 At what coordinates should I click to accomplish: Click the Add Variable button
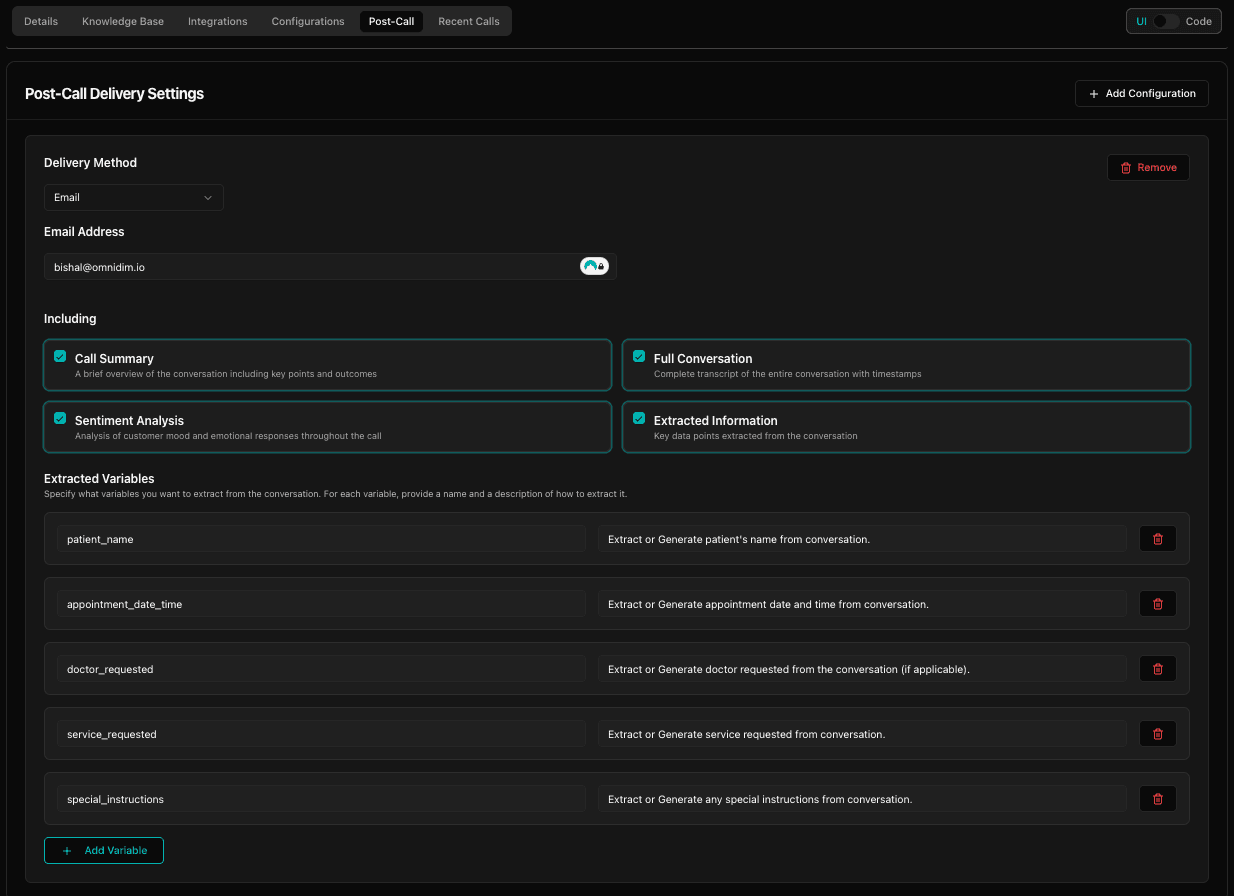click(104, 850)
